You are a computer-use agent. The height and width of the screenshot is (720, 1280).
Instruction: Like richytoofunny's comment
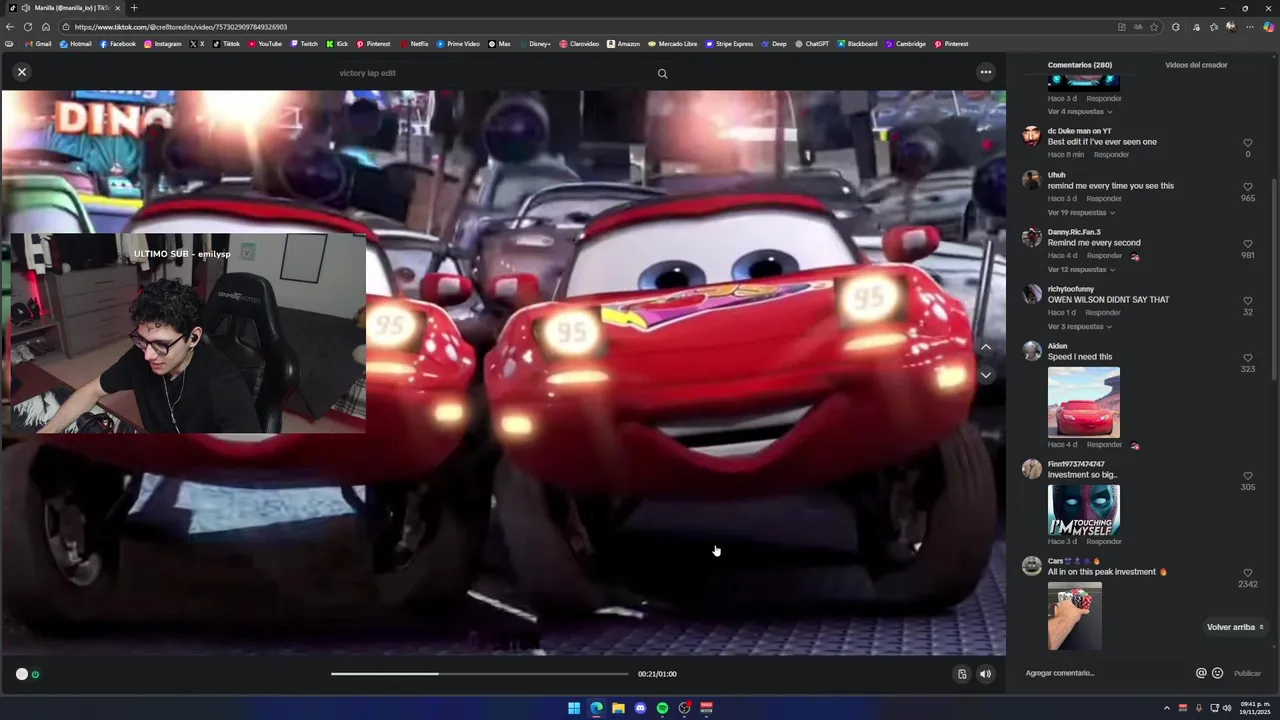[1247, 301]
